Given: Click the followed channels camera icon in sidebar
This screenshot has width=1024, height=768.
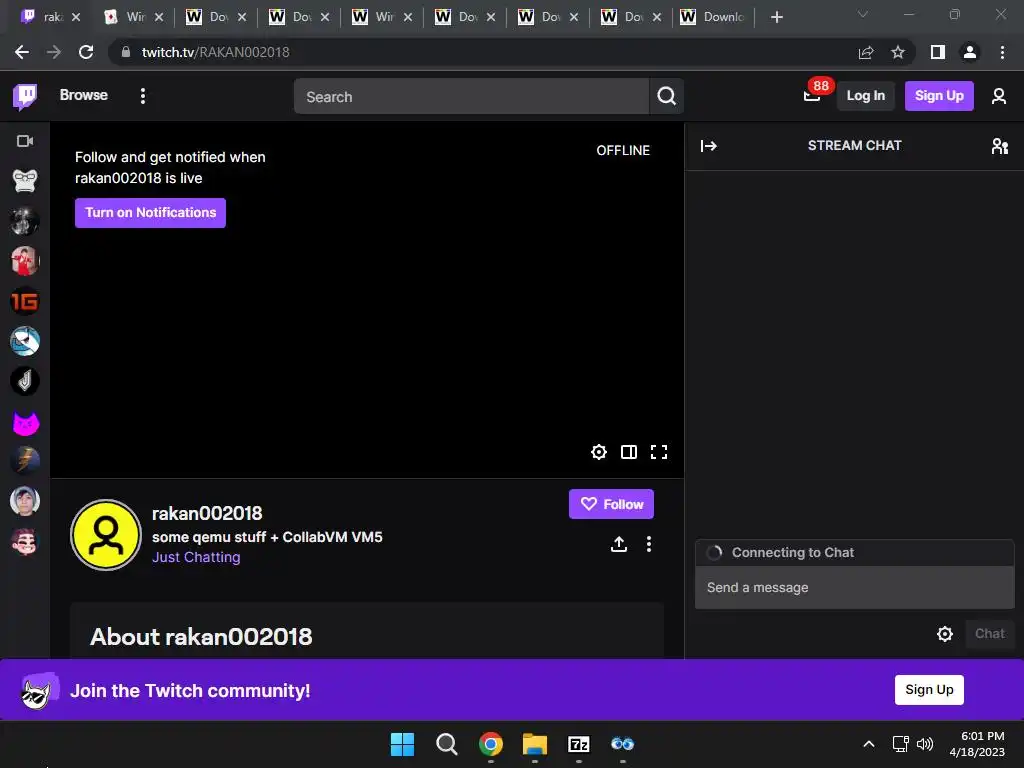Looking at the screenshot, I should [x=25, y=141].
